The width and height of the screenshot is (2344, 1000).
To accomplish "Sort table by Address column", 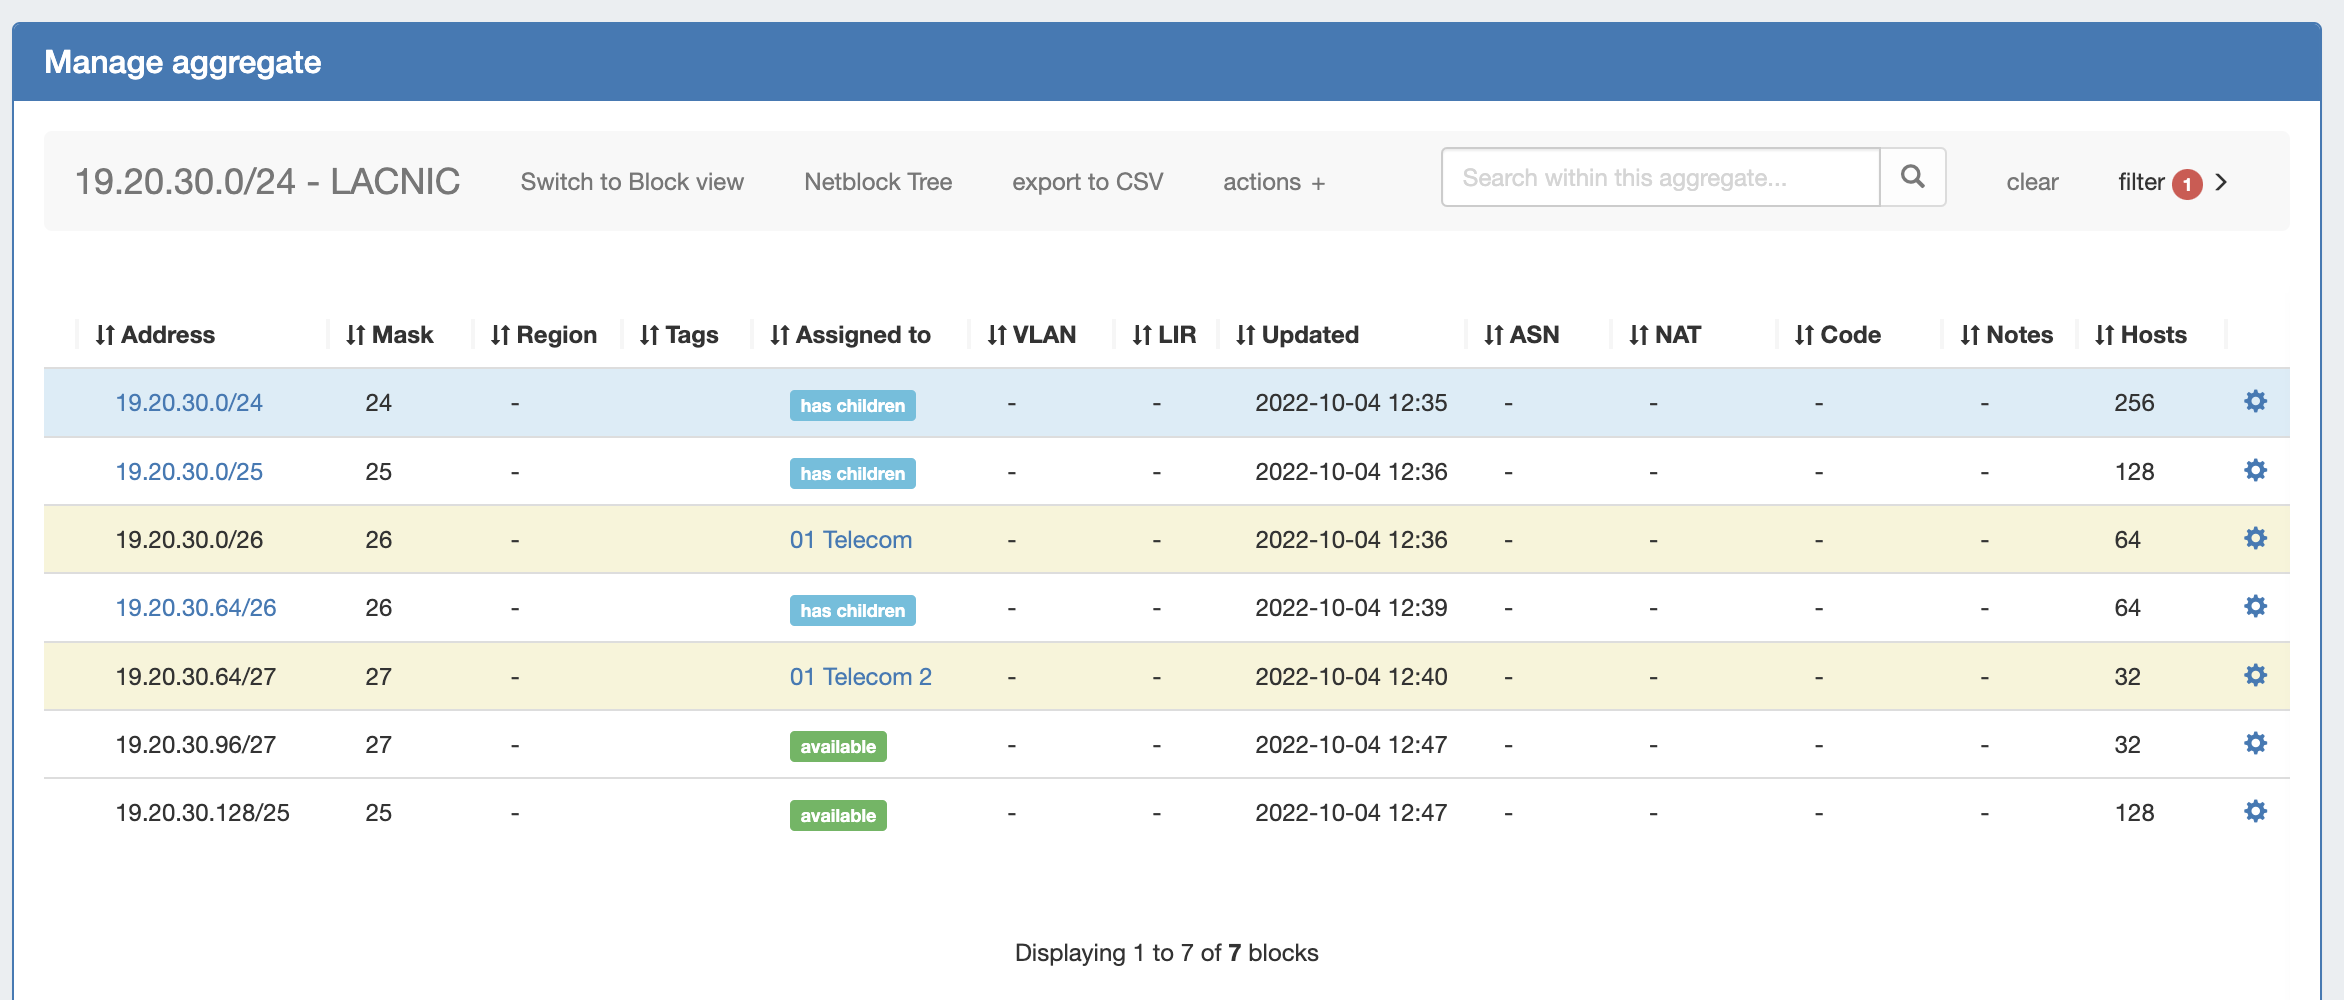I will pos(155,335).
